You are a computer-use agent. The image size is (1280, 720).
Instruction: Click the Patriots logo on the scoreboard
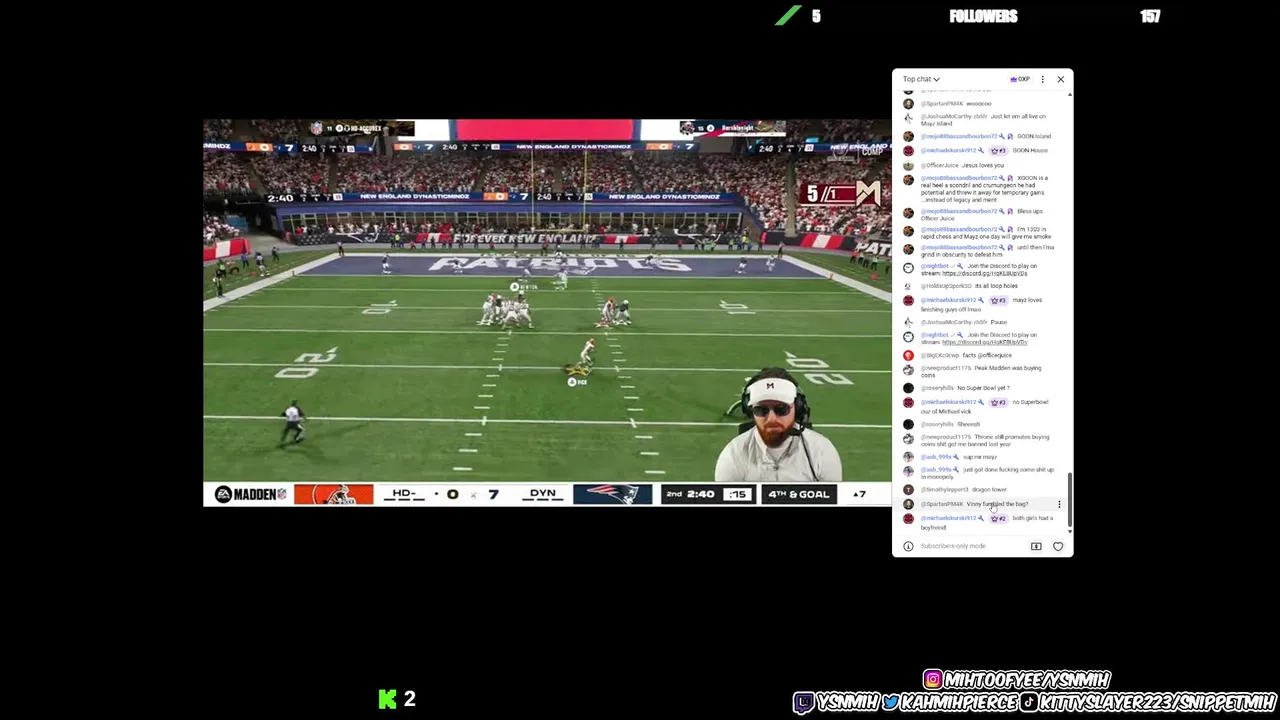pos(612,494)
